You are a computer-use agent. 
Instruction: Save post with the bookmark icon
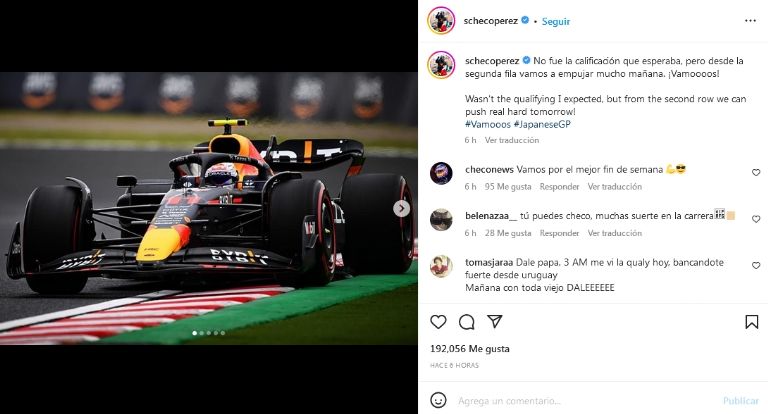pos(752,322)
